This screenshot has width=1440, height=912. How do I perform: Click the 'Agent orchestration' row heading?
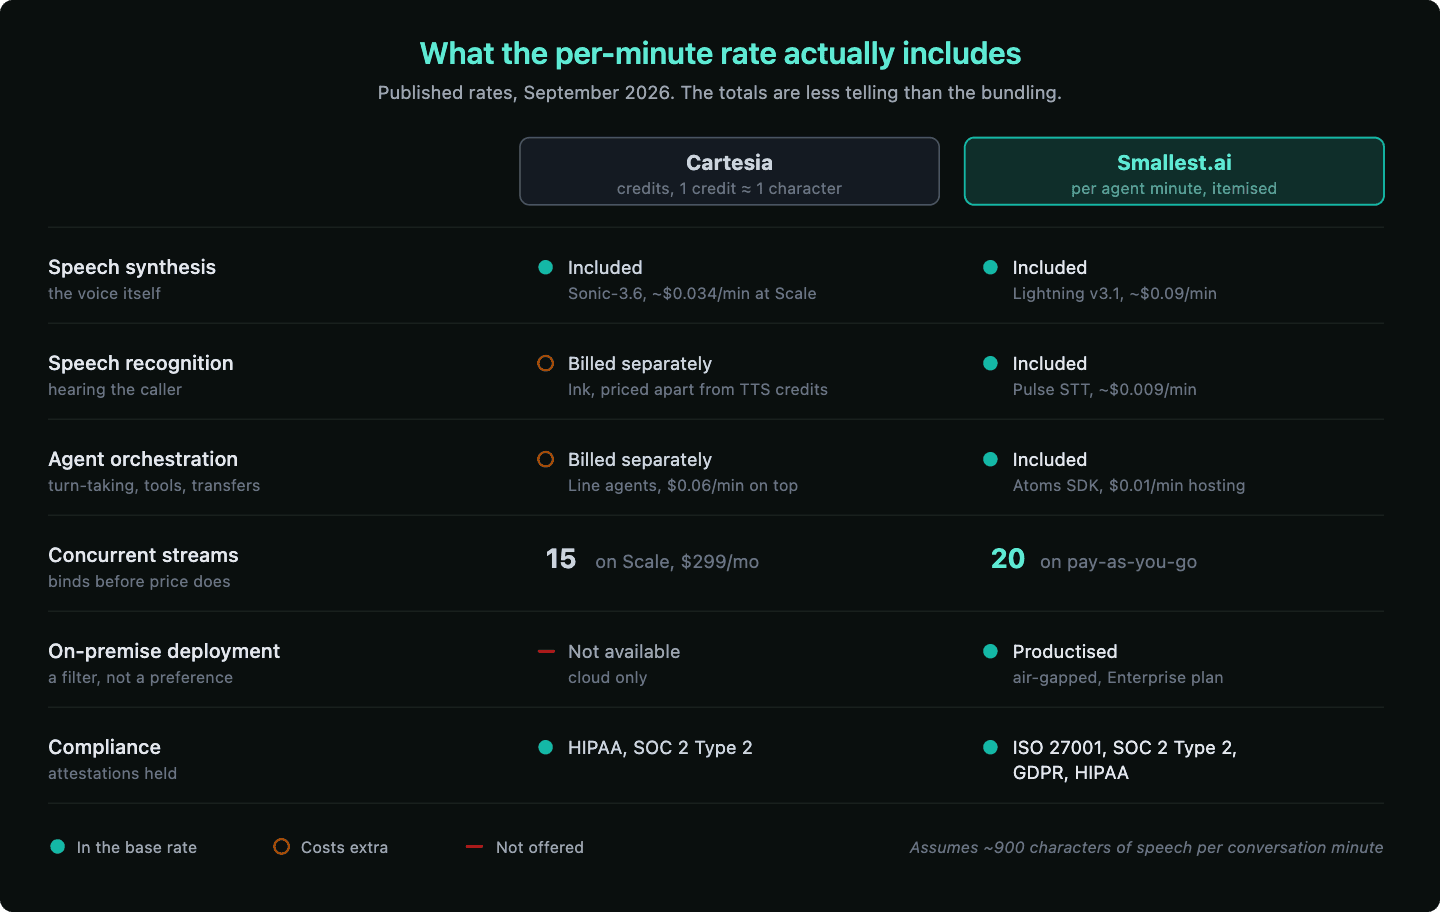143,459
